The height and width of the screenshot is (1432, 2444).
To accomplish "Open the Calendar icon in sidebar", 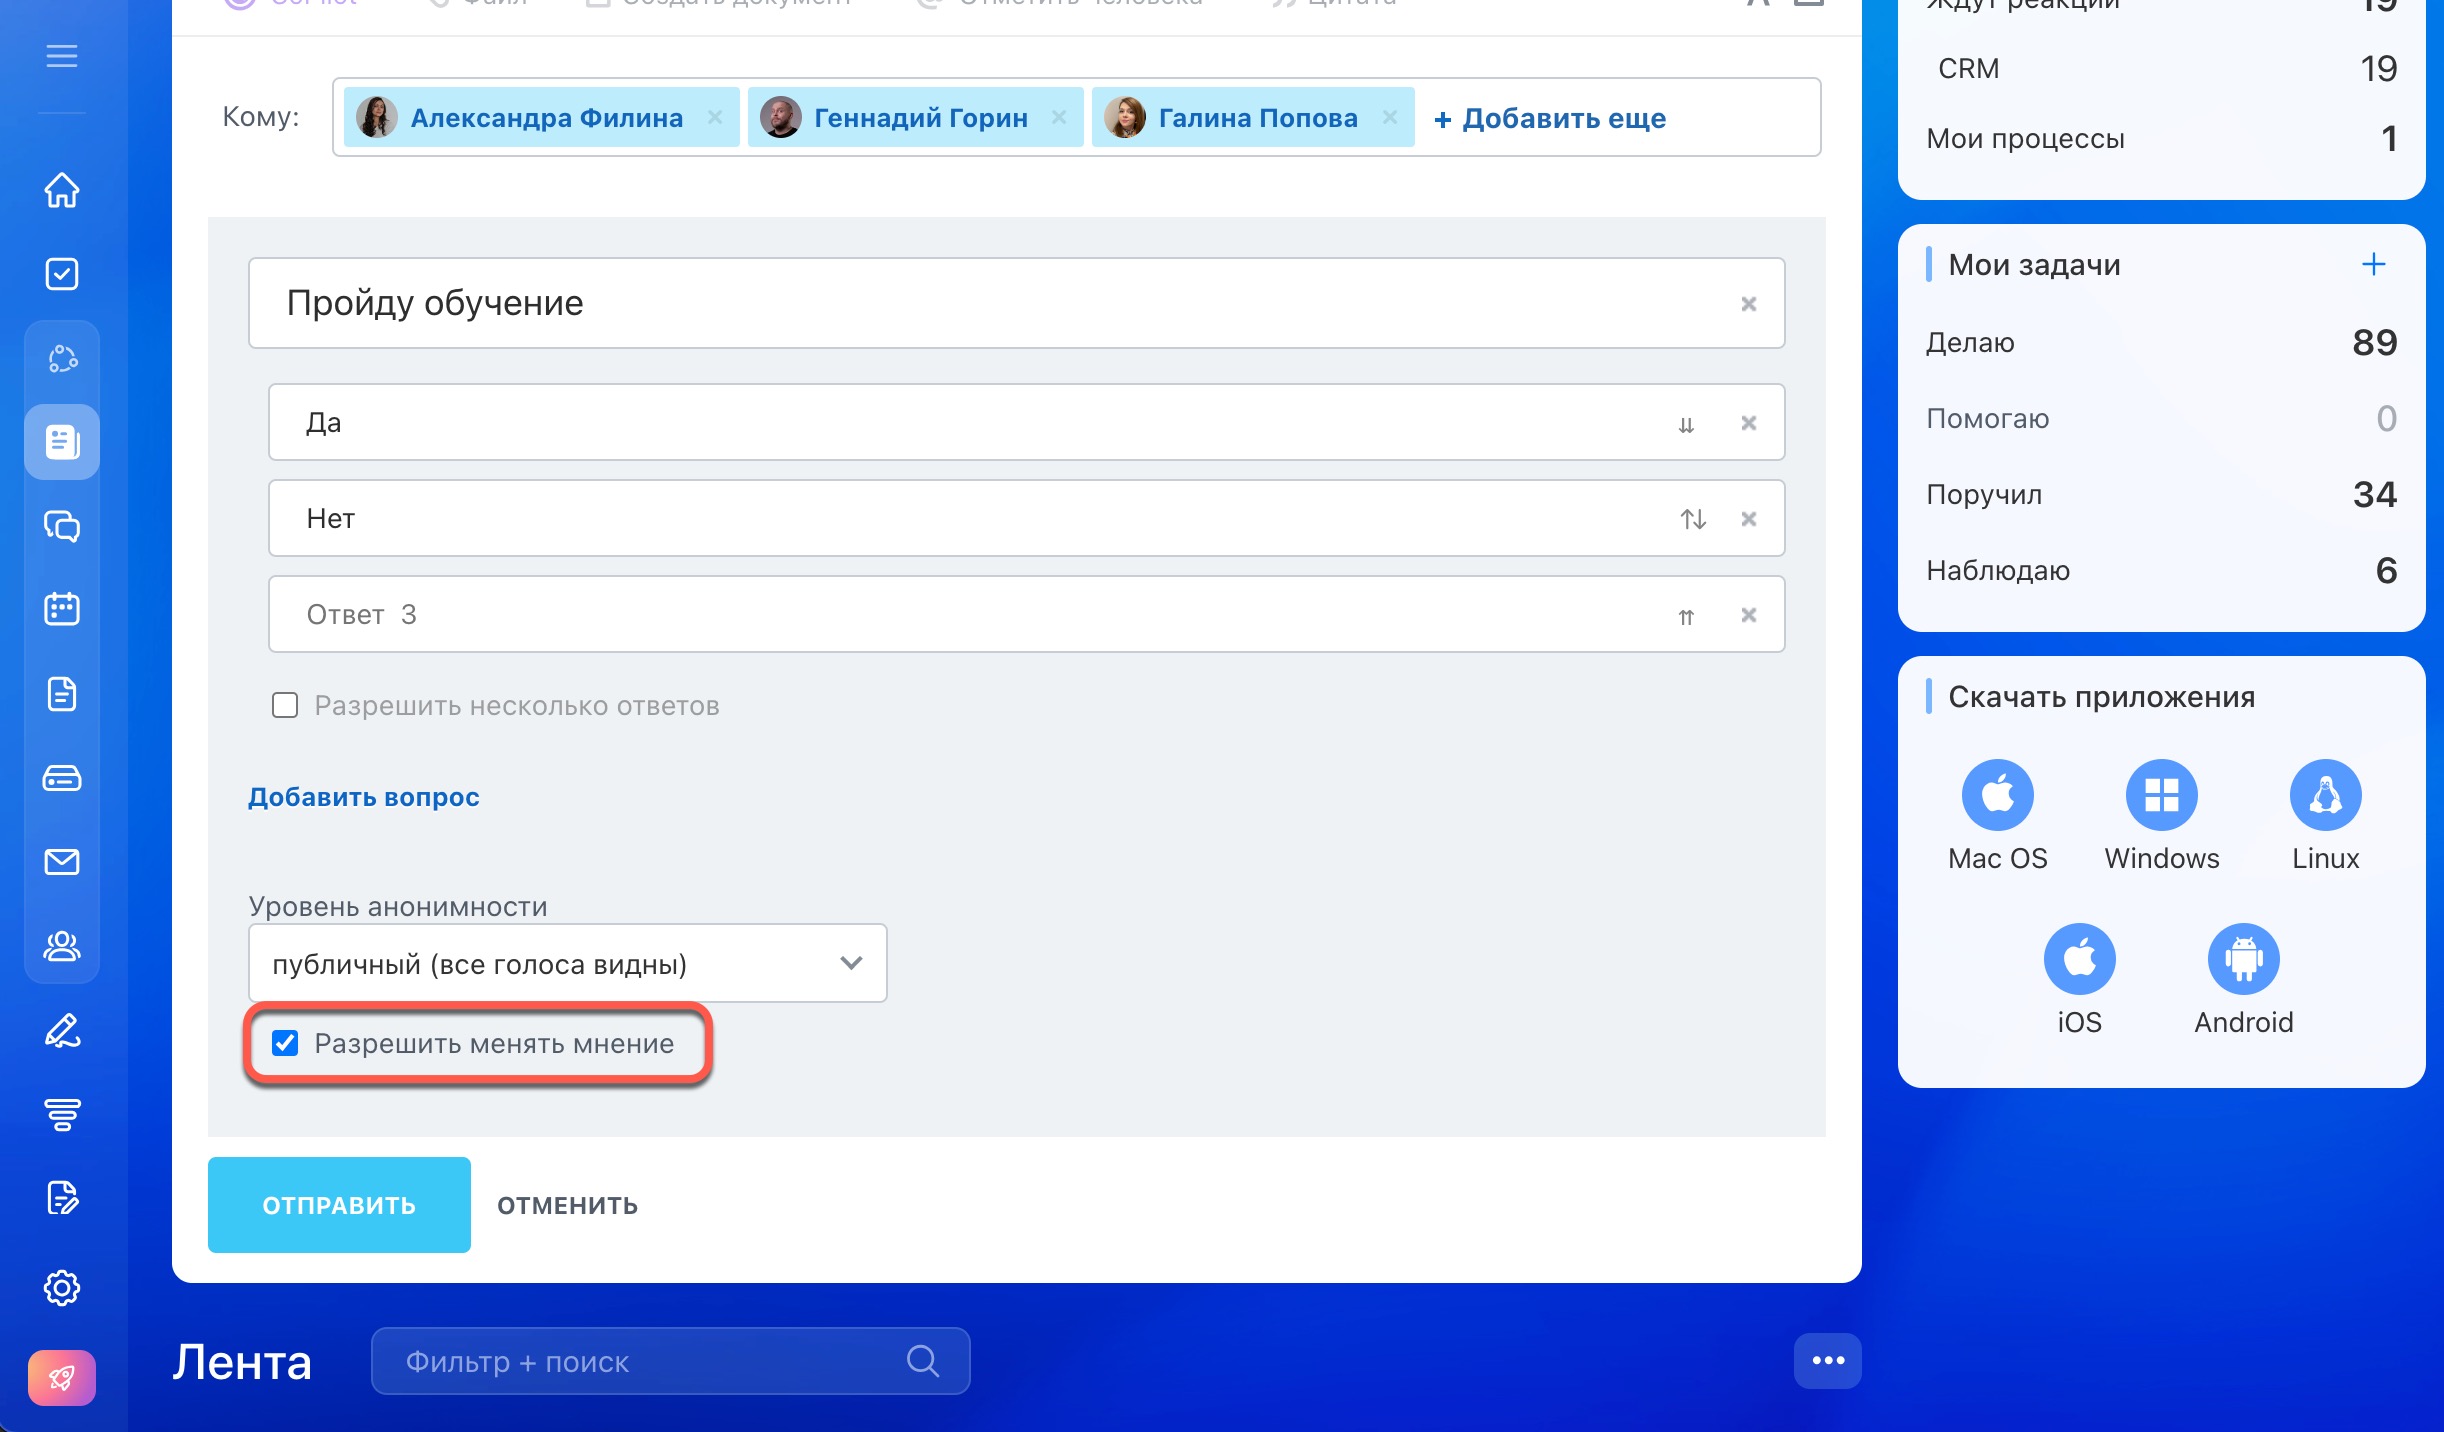I will pyautogui.click(x=62, y=609).
